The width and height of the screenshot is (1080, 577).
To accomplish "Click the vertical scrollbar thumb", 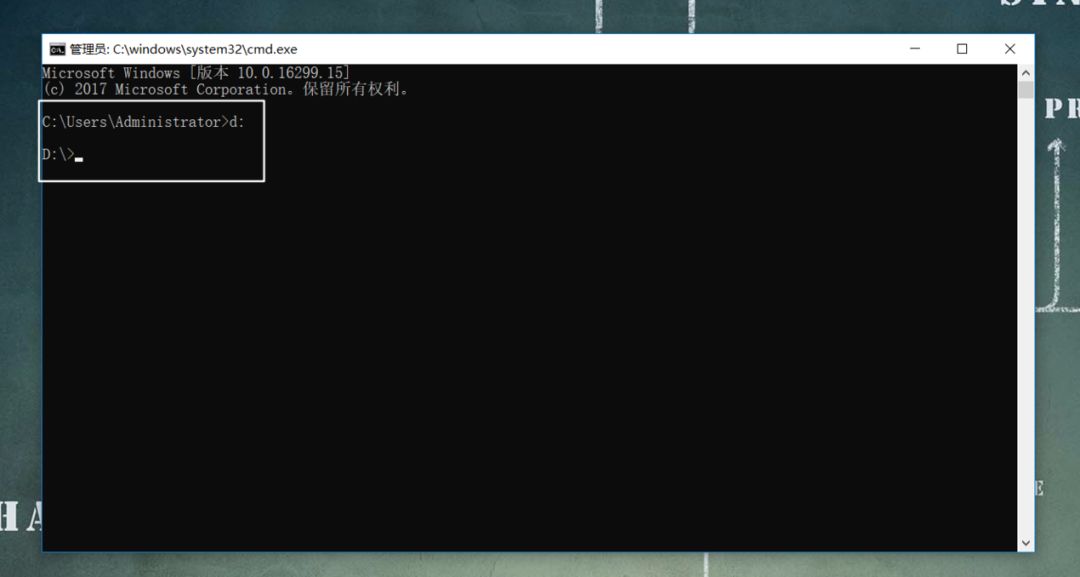I will (1026, 90).
